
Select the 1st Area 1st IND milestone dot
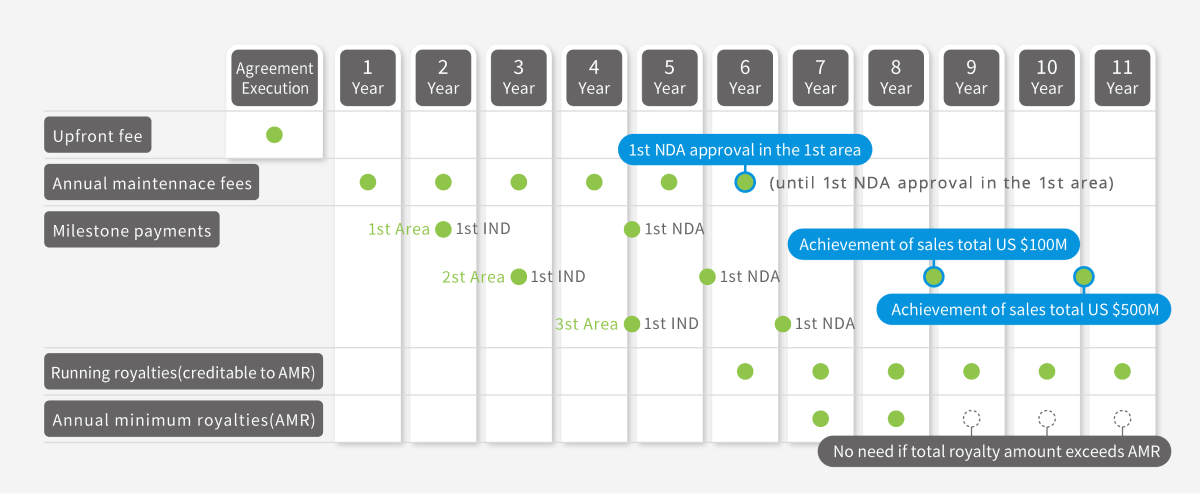click(444, 229)
